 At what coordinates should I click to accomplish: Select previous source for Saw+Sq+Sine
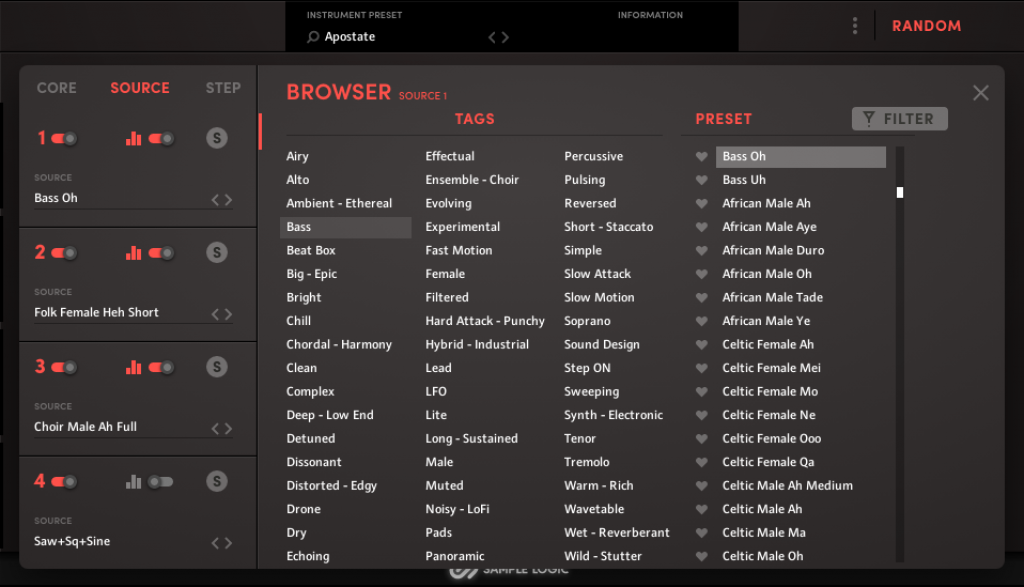point(215,543)
